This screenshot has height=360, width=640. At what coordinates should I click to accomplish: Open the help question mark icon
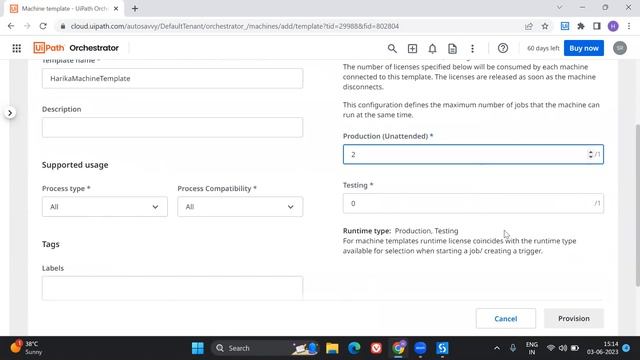[x=503, y=48]
